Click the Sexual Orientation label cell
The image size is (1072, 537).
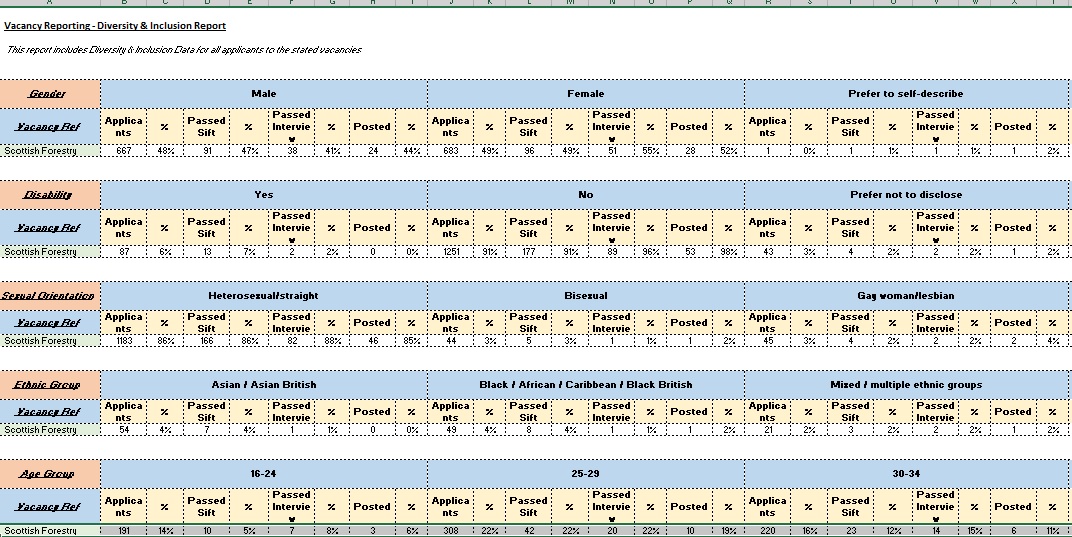pyautogui.click(x=49, y=296)
